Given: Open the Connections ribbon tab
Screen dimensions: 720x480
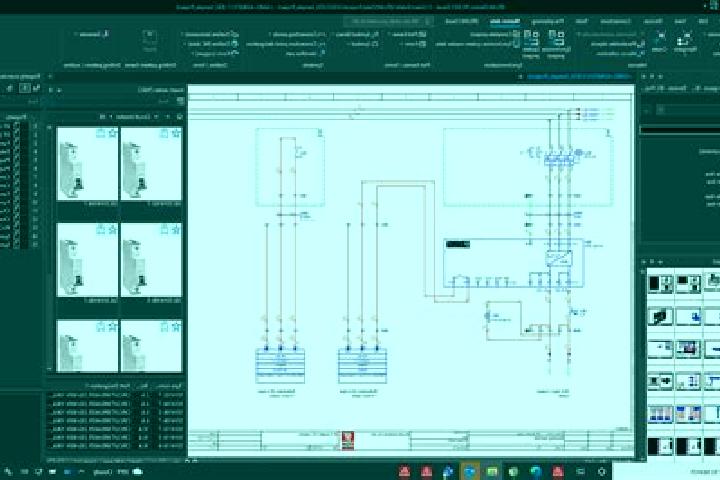Looking at the screenshot, I should pyautogui.click(x=616, y=21).
